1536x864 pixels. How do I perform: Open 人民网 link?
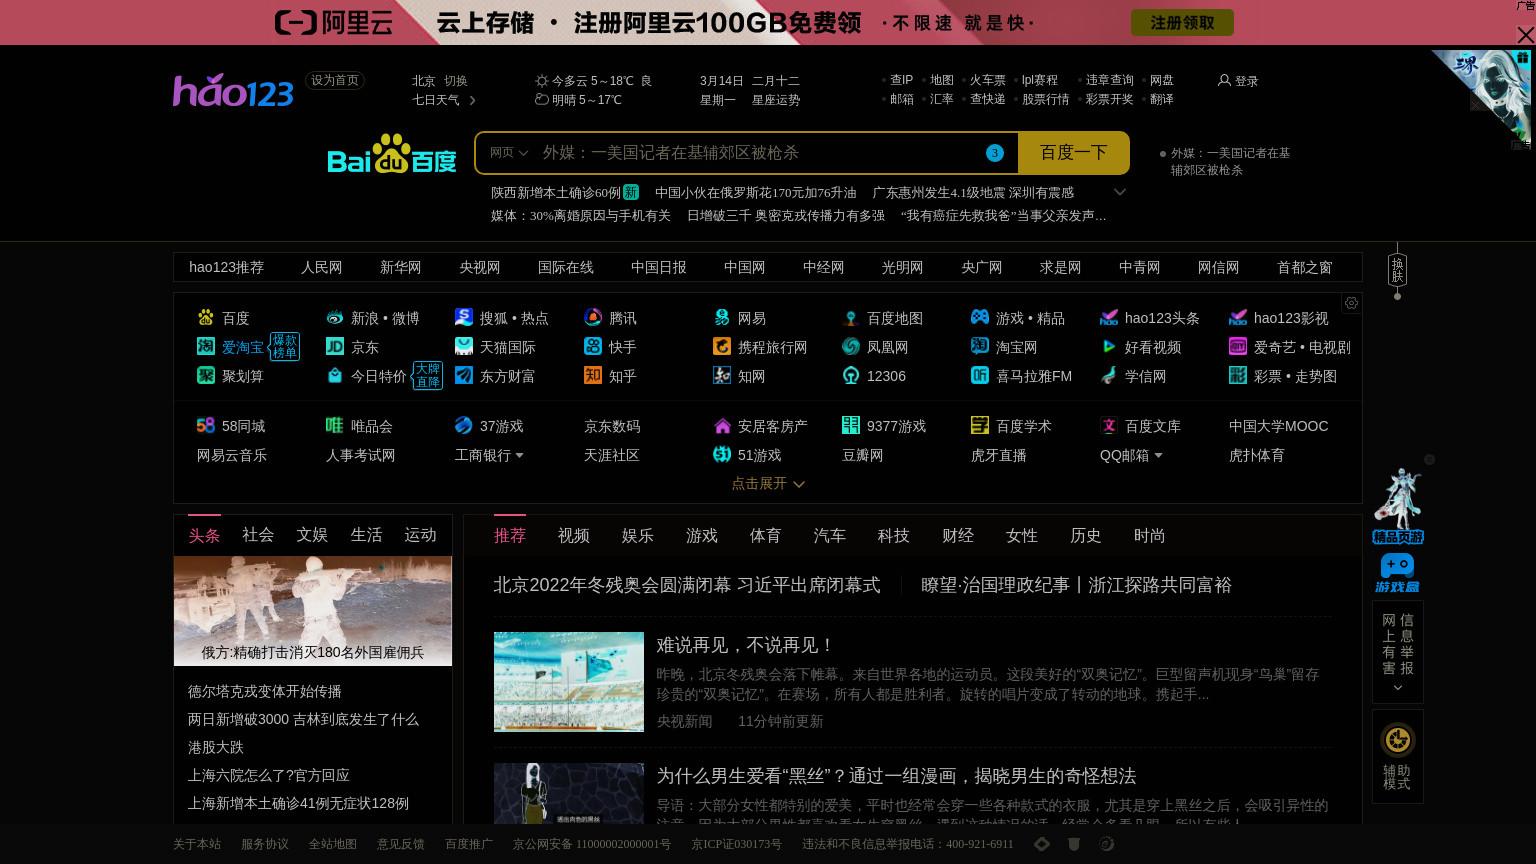pos(322,267)
